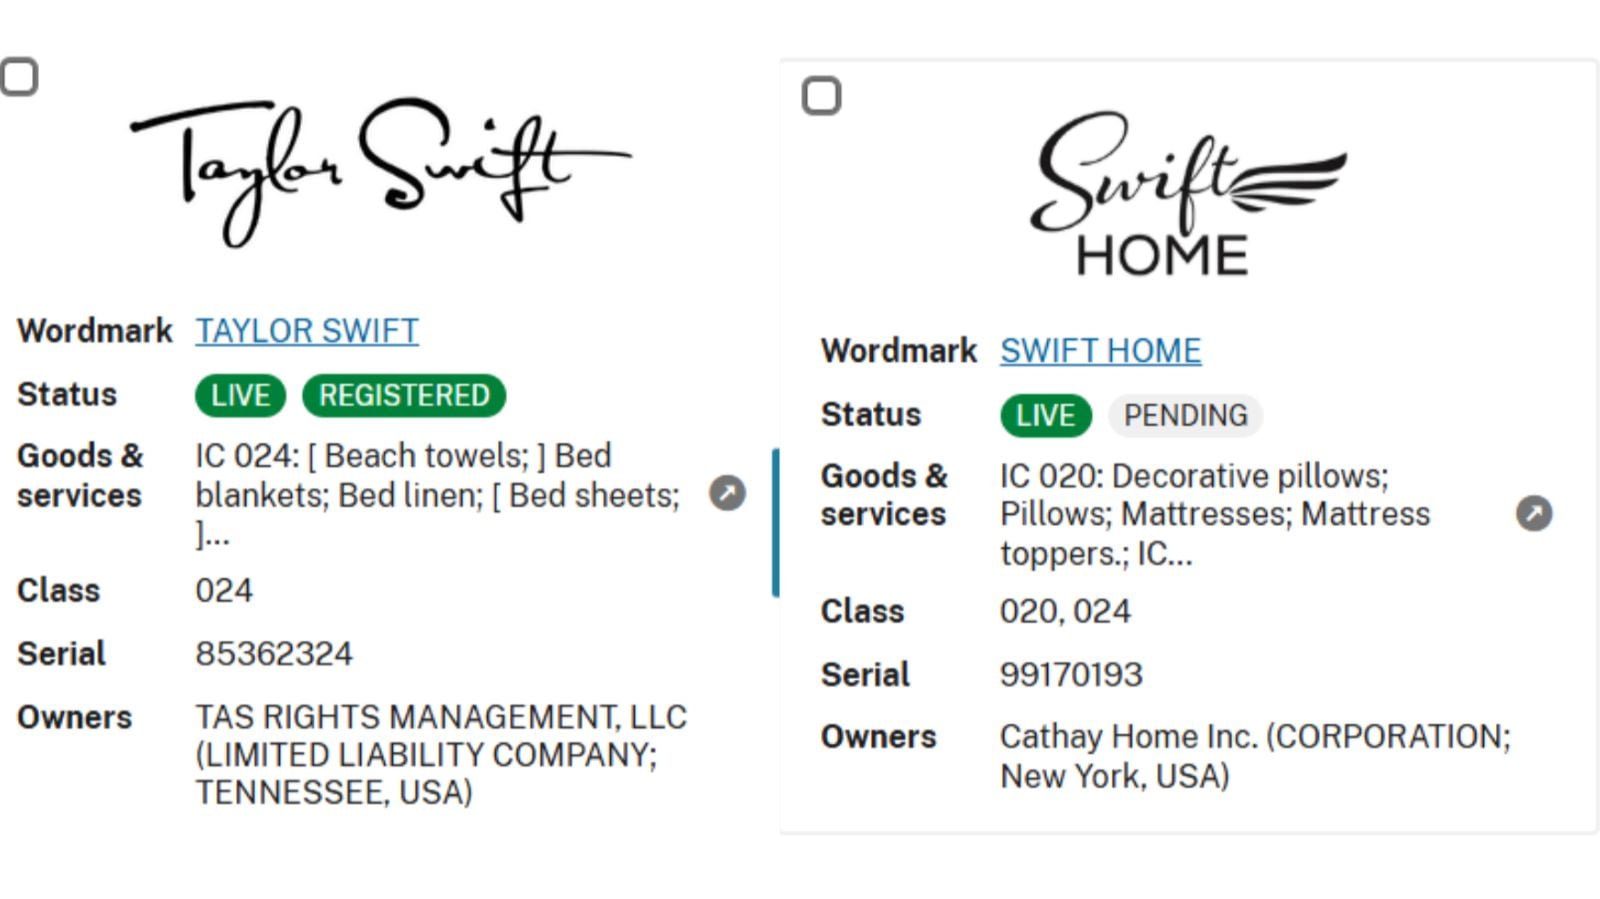The image size is (1600, 899).
Task: Tick the checkbox on the Taylor Swift card
Action: pyautogui.click(x=19, y=77)
